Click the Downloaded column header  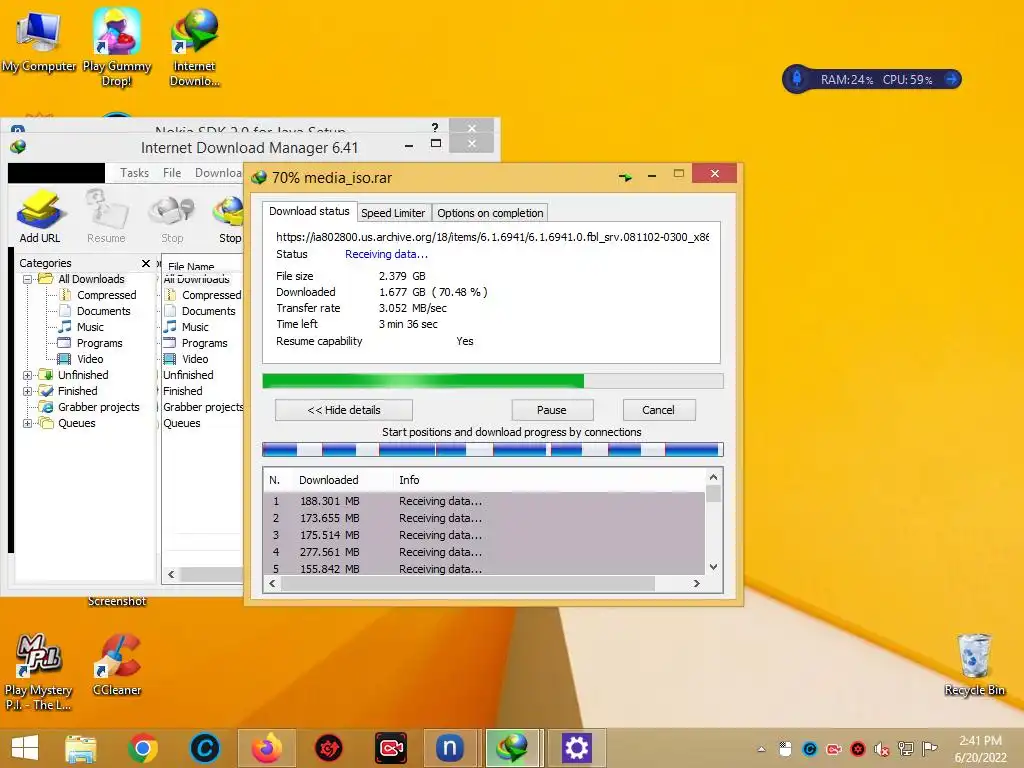coord(328,480)
